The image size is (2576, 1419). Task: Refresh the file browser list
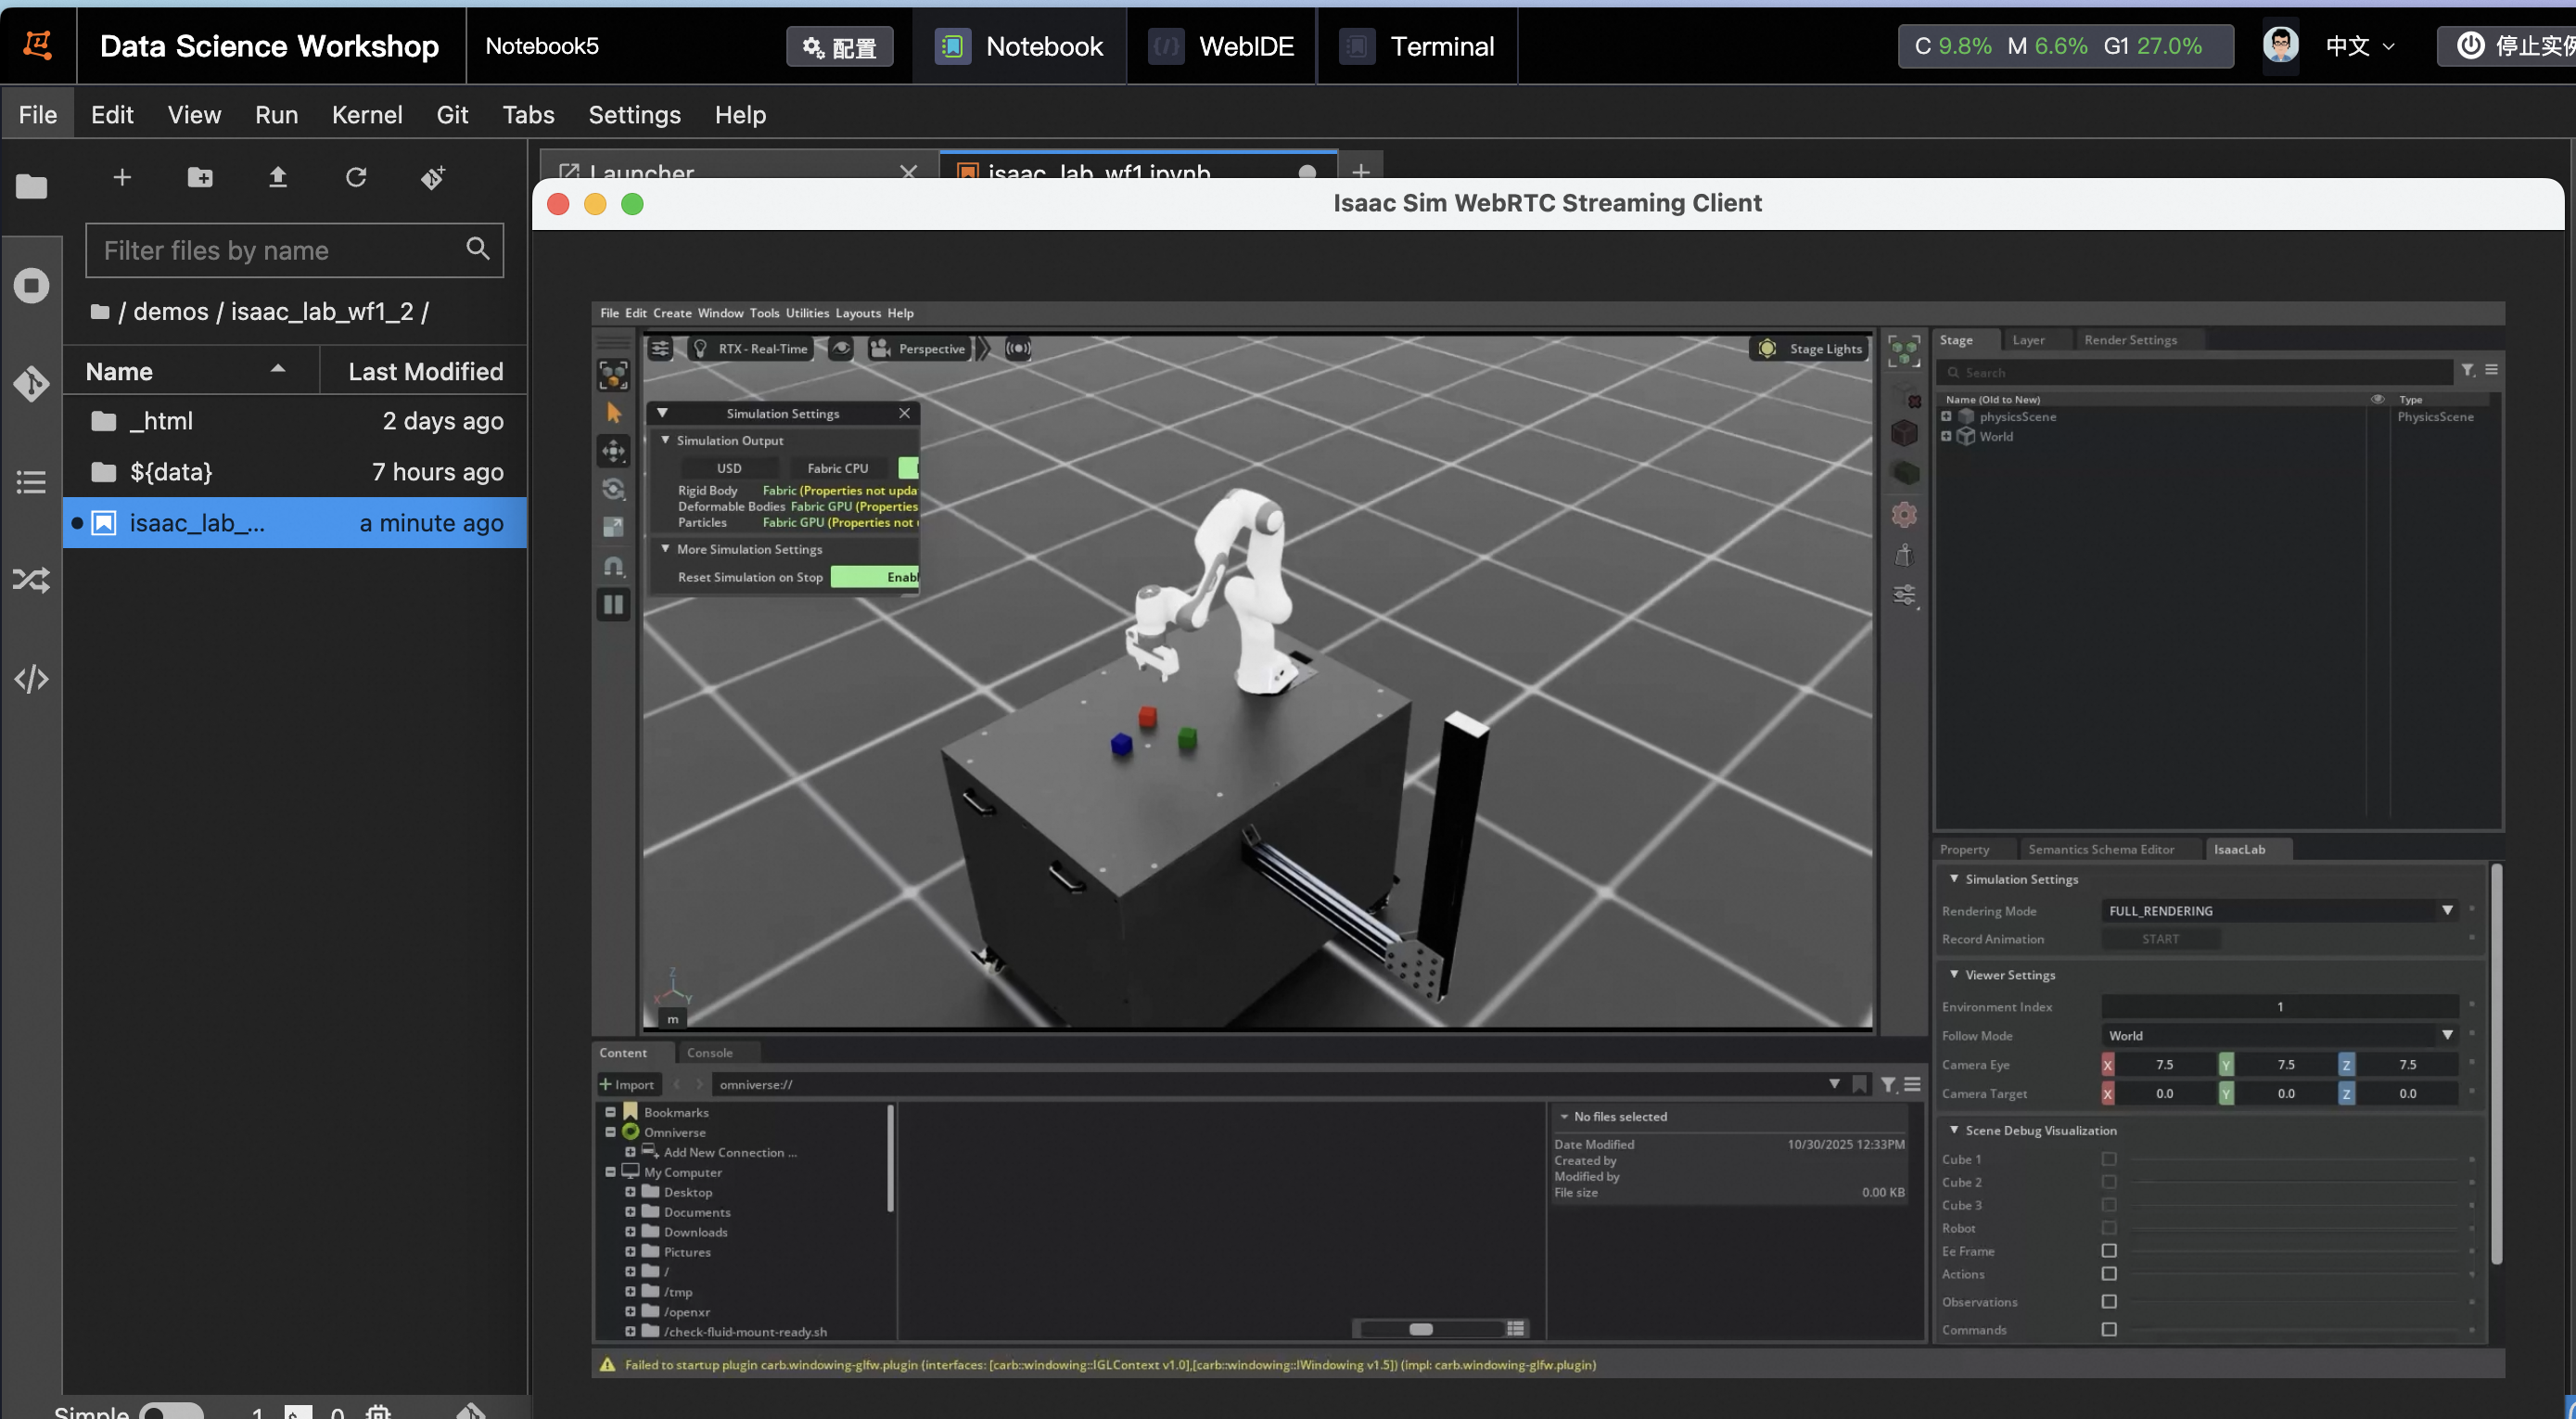click(x=356, y=178)
